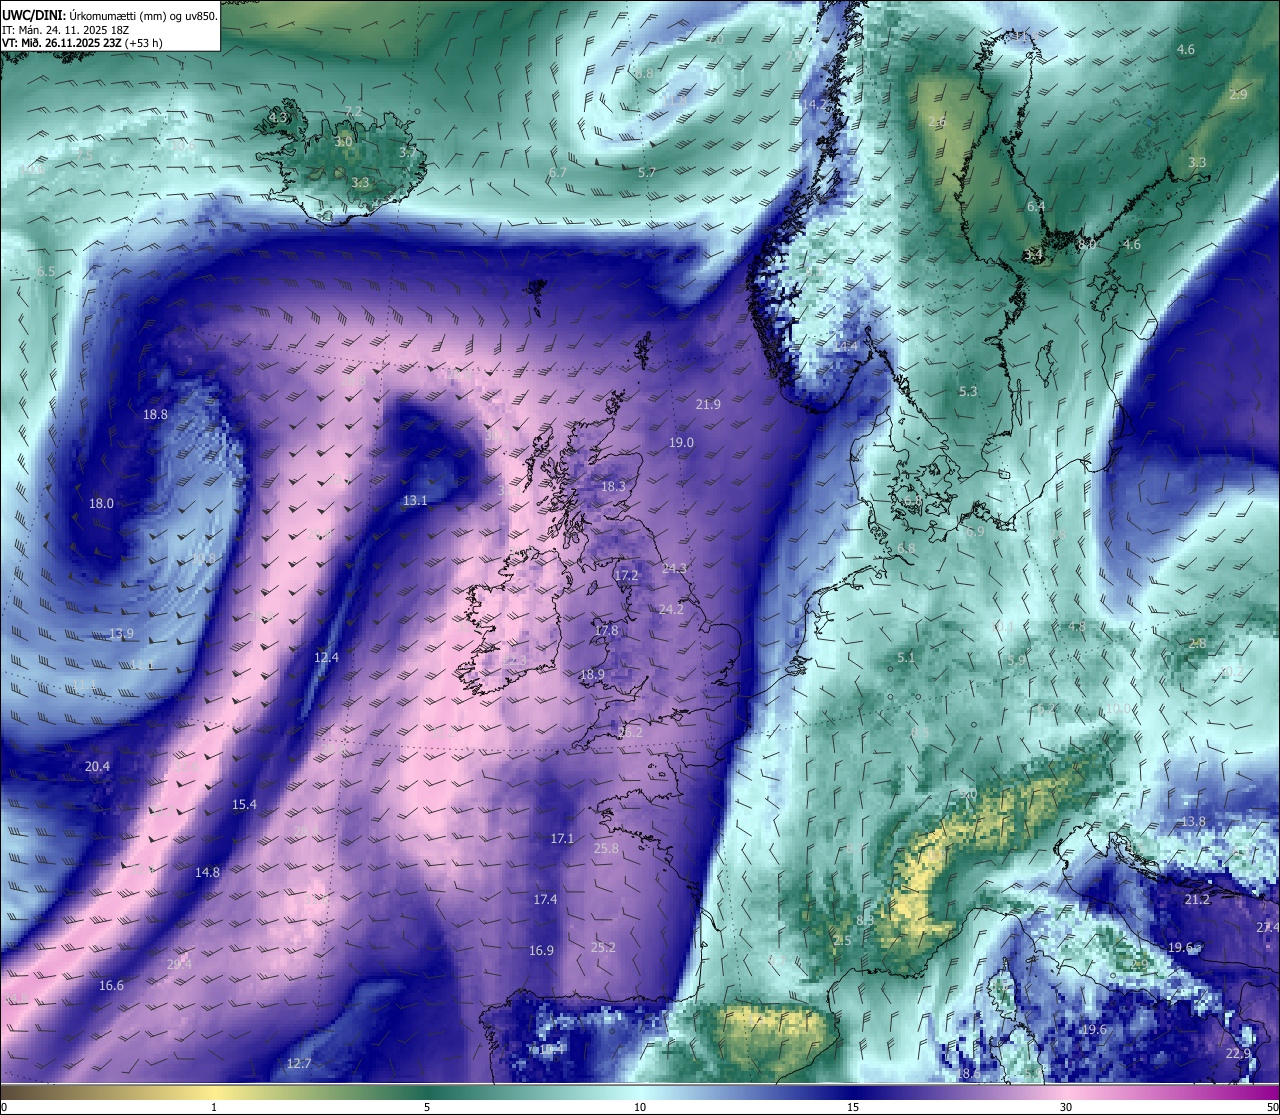Click the '13.9' value on the map
Image resolution: width=1280 pixels, height=1115 pixels.
pyautogui.click(x=121, y=634)
